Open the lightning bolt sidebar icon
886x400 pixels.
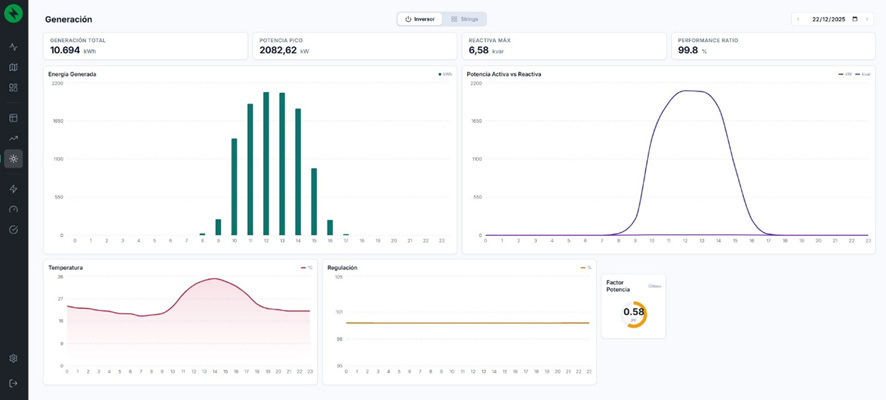point(13,189)
